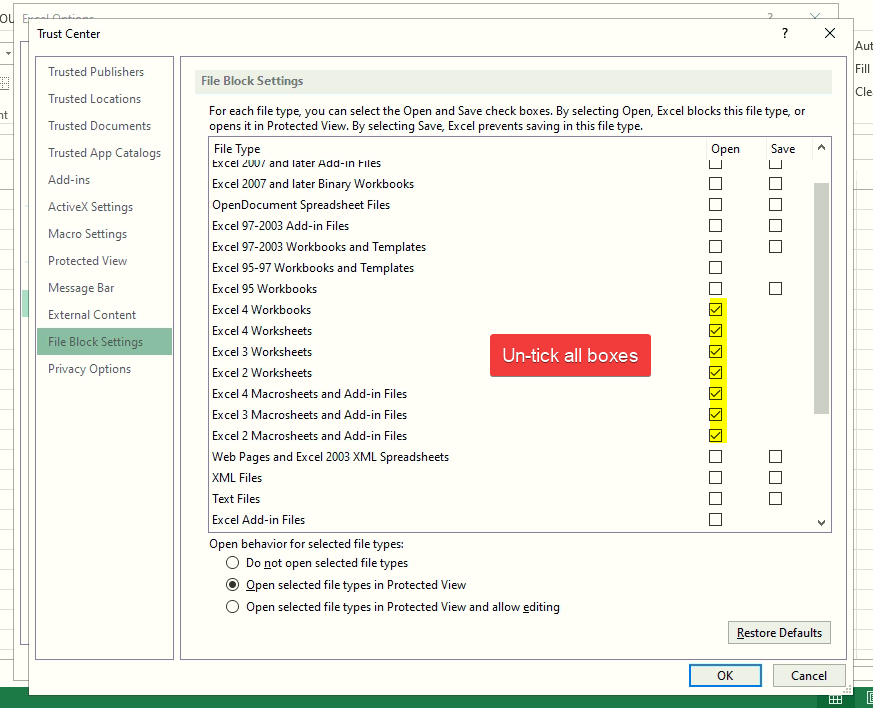Uncheck Open for Excel 3 Worksheets
This screenshot has width=873, height=708.
pyautogui.click(x=715, y=352)
